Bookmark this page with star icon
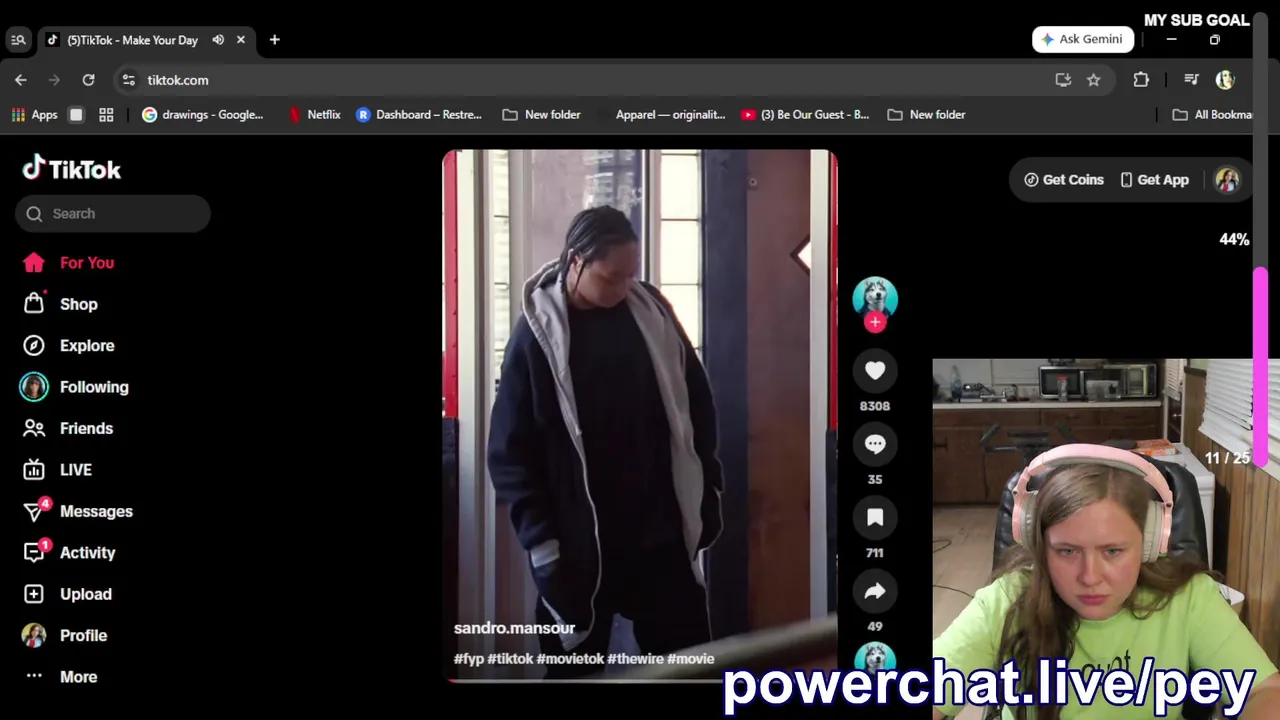This screenshot has width=1280, height=720. 1094,80
